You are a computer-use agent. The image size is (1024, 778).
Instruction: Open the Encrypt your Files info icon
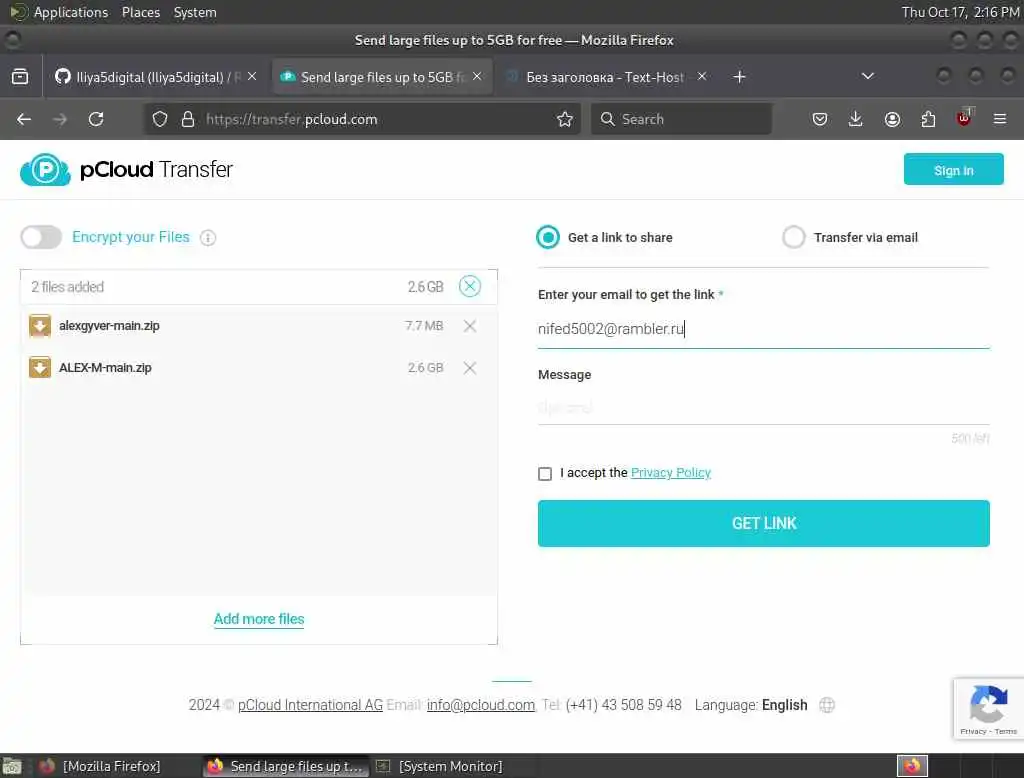(x=208, y=238)
